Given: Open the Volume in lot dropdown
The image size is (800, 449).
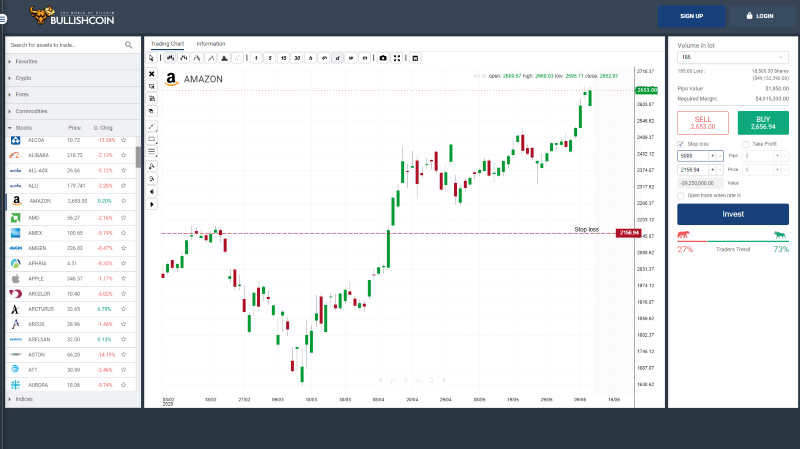Looking at the screenshot, I should 733,57.
